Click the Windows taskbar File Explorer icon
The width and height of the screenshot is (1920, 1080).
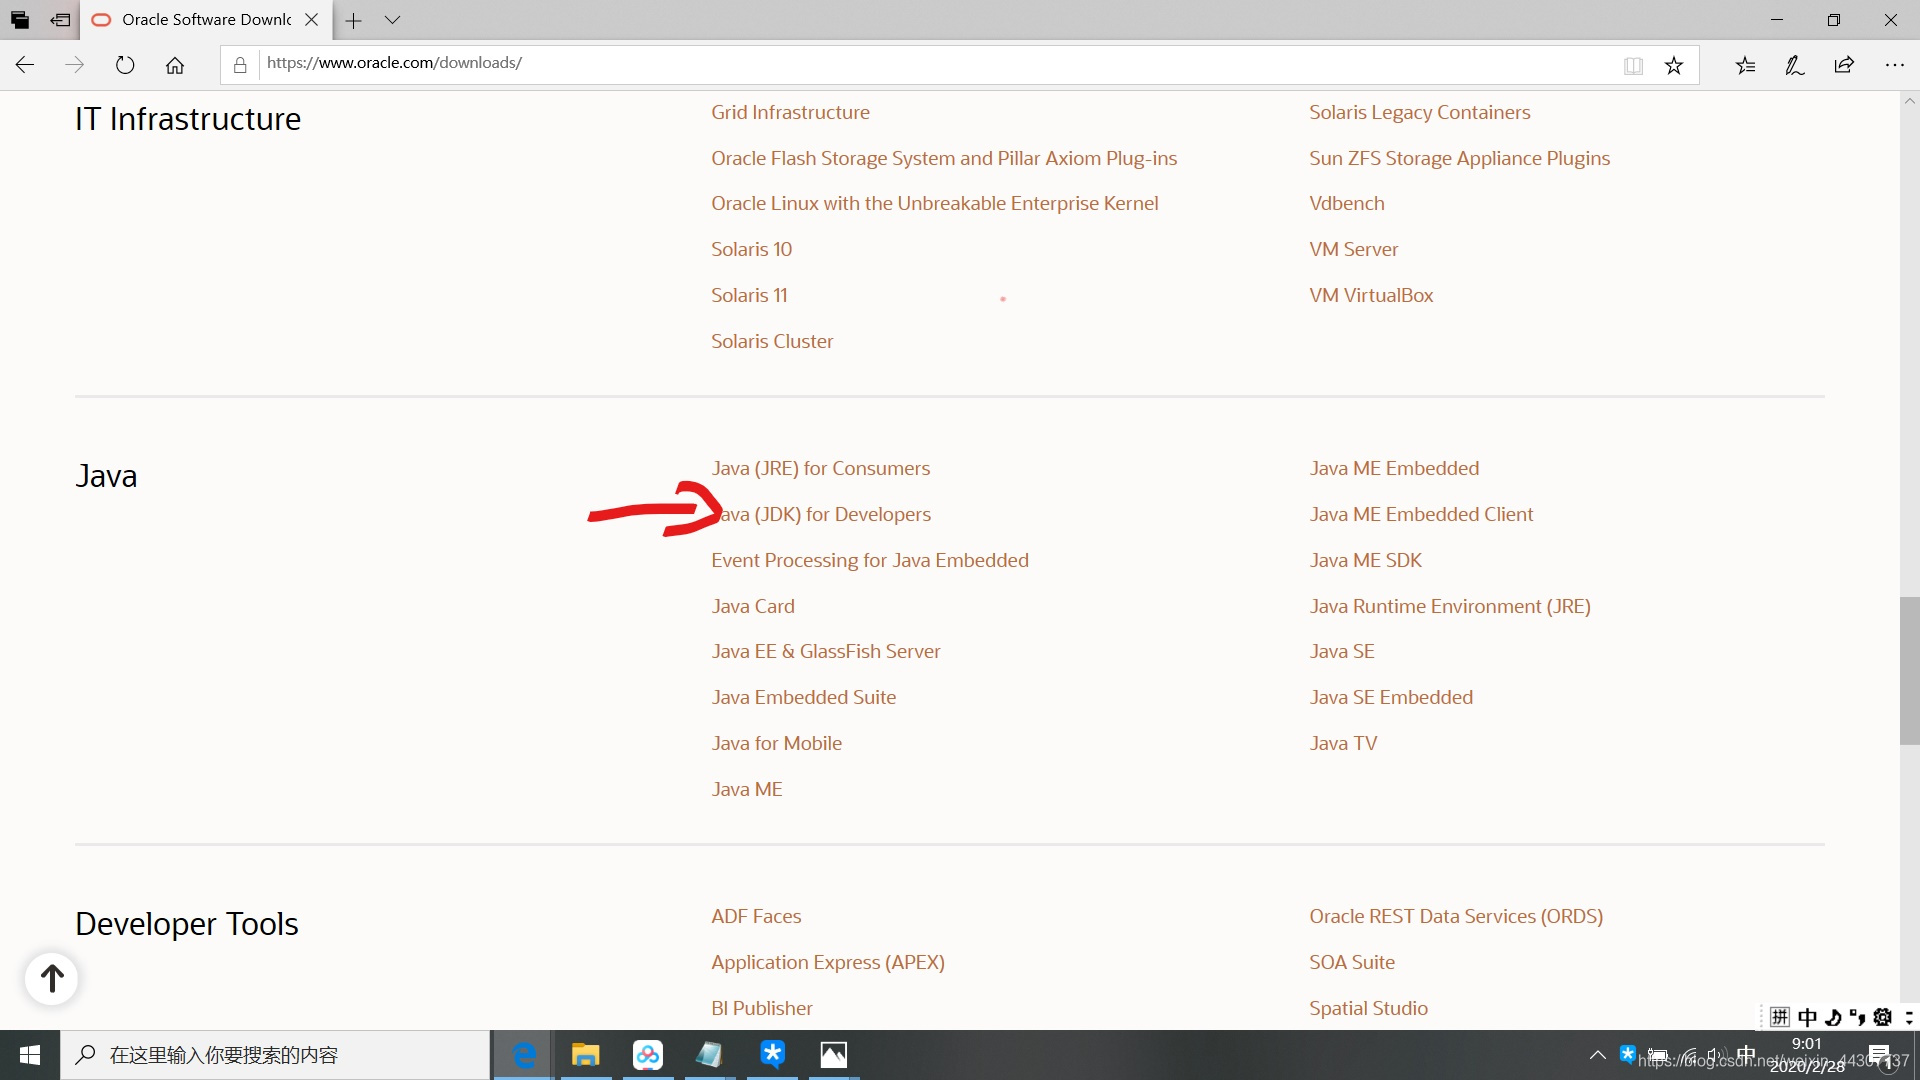pos(584,1054)
